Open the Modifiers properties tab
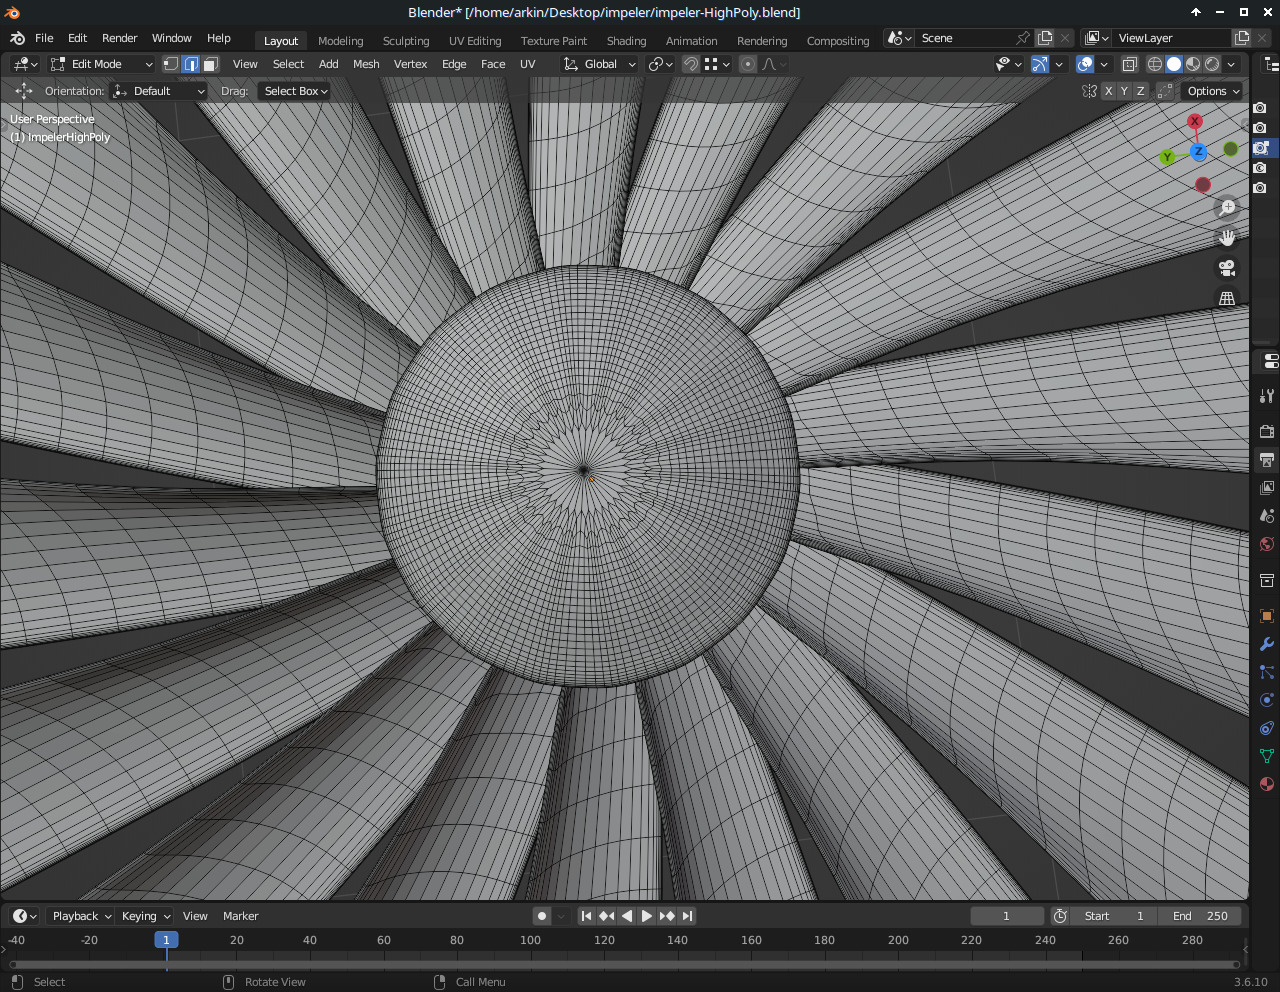The width and height of the screenshot is (1280, 992). (1267, 644)
